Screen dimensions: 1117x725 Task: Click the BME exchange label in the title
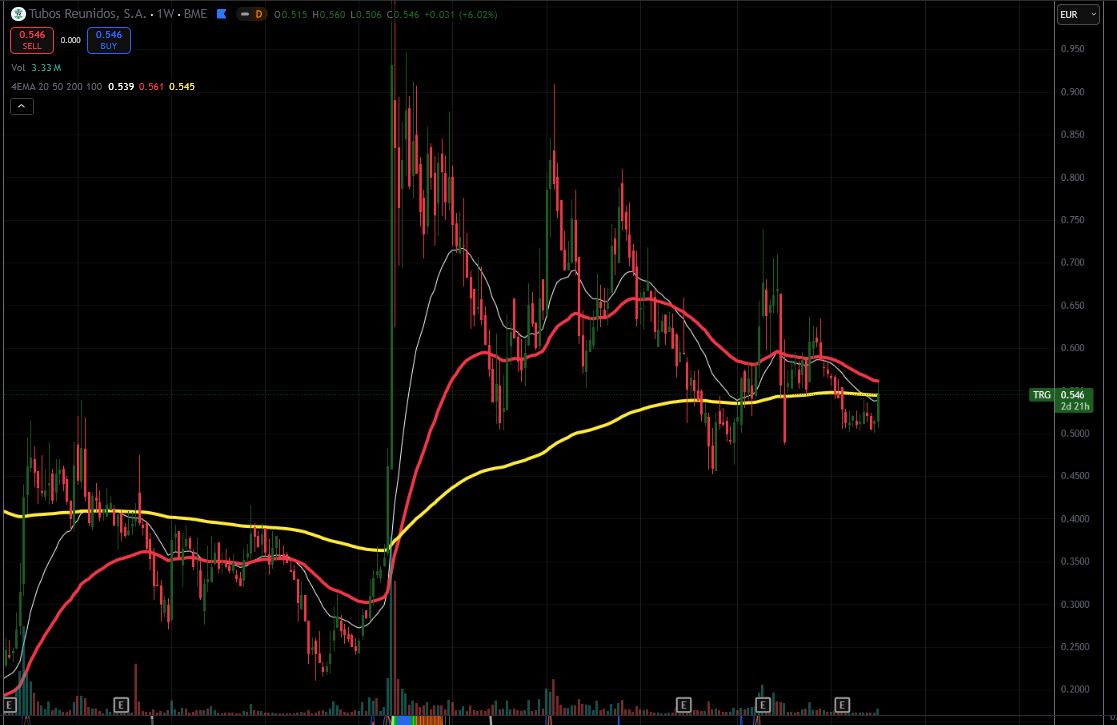pos(195,14)
